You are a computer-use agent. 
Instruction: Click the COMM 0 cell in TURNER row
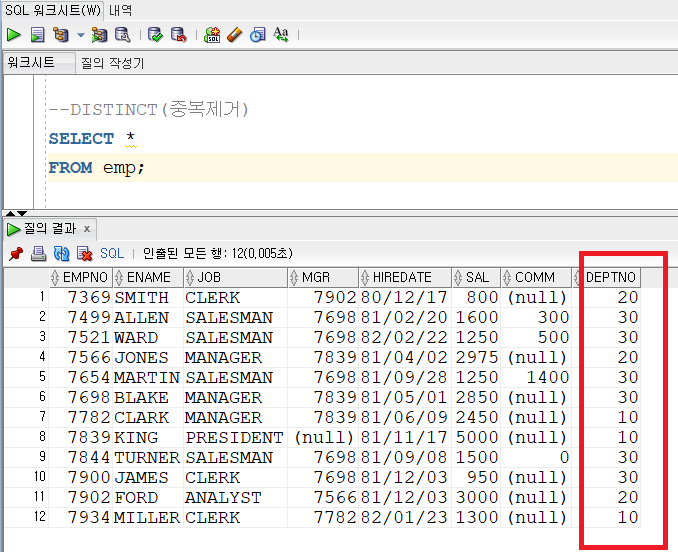tap(536, 457)
